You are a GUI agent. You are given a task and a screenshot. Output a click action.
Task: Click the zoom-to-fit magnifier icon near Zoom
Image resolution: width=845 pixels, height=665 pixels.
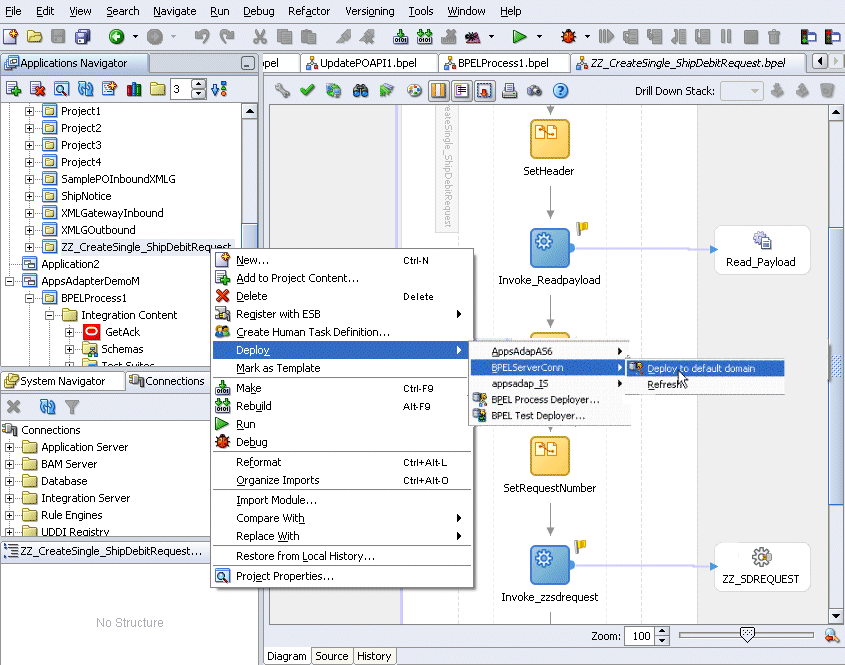click(832, 636)
